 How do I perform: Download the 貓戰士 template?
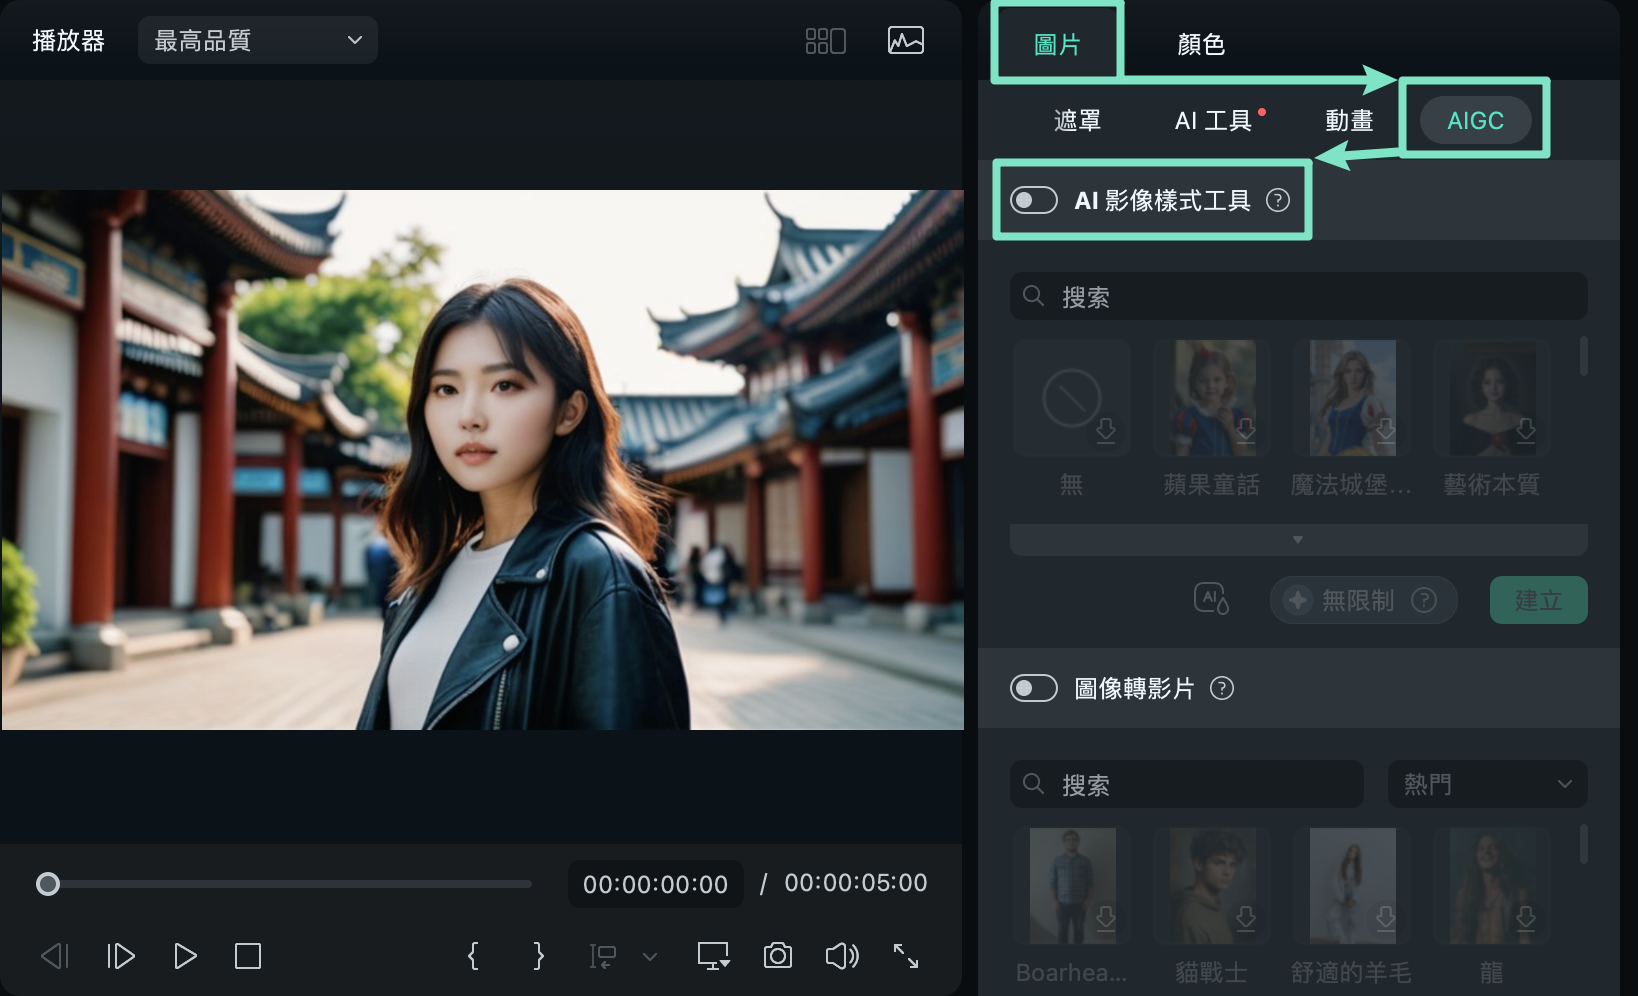1246,919
